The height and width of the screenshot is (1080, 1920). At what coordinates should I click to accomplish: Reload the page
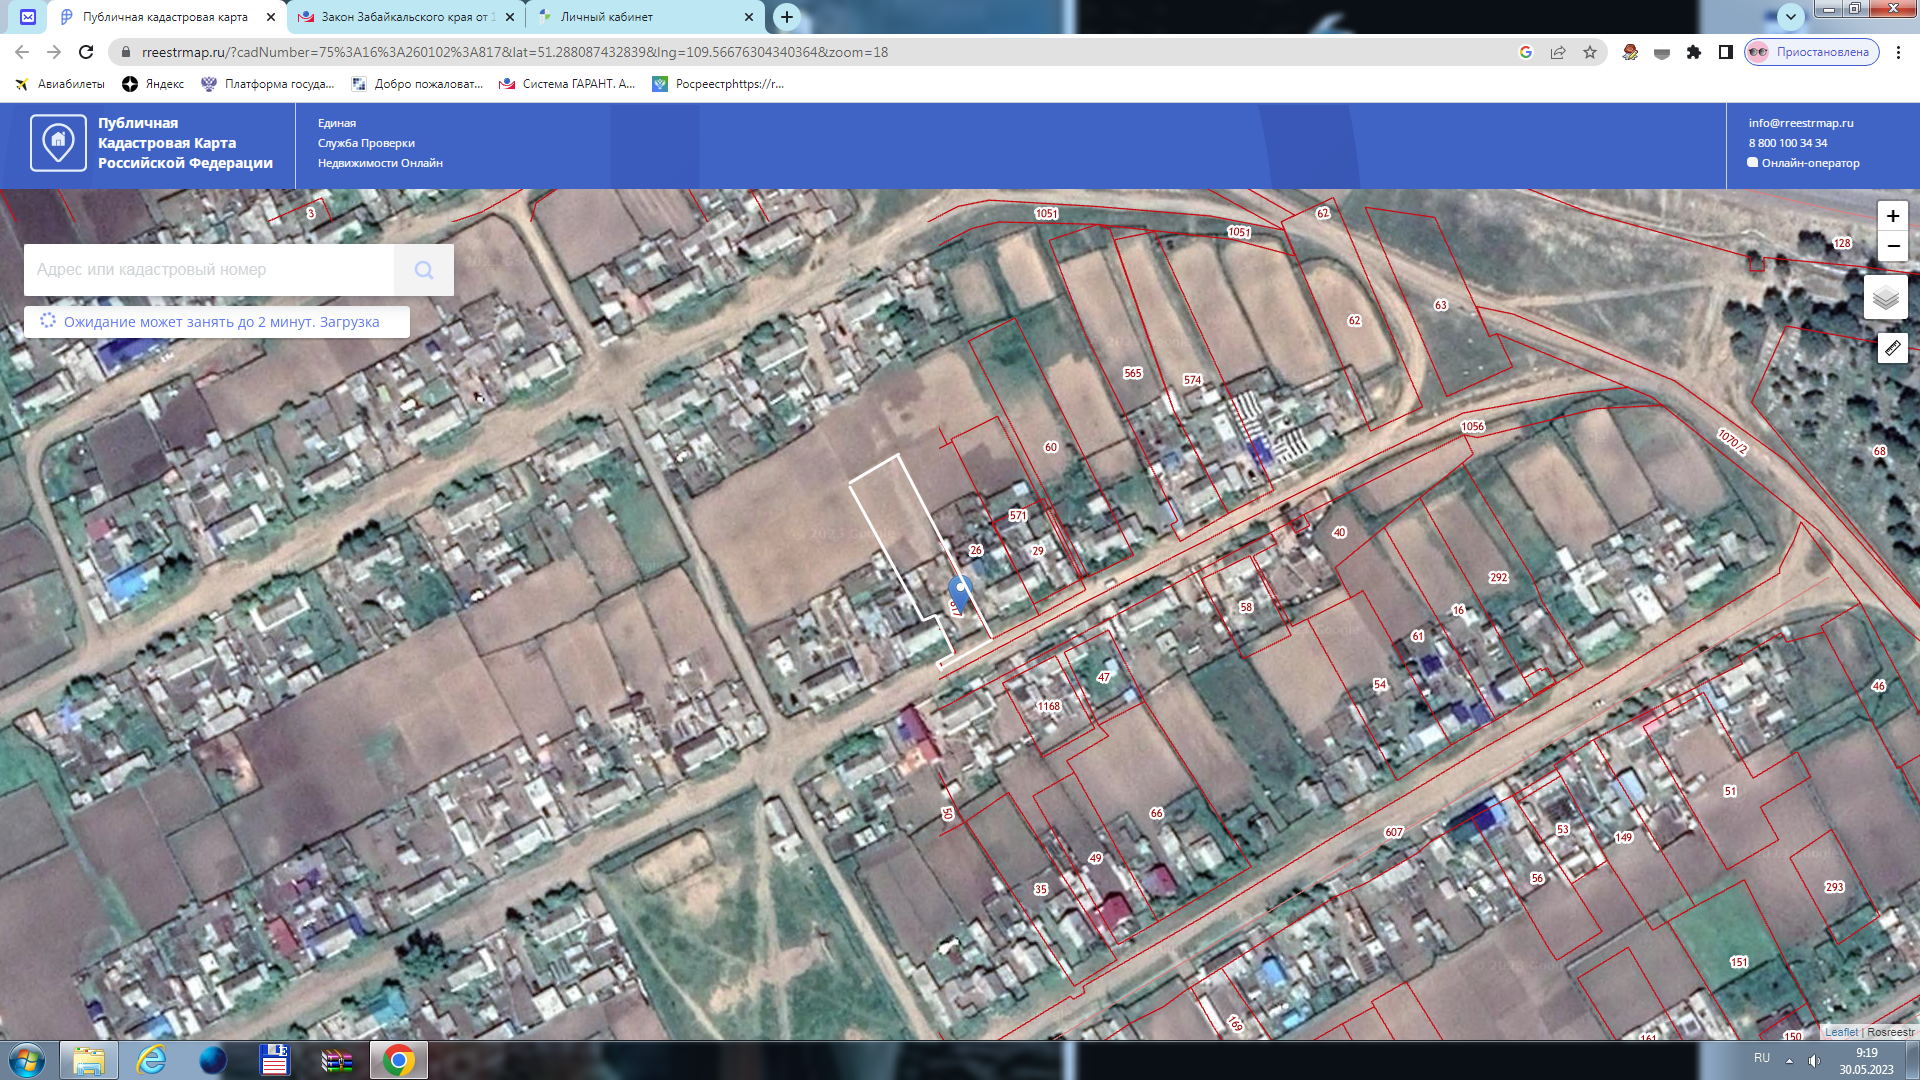(86, 52)
